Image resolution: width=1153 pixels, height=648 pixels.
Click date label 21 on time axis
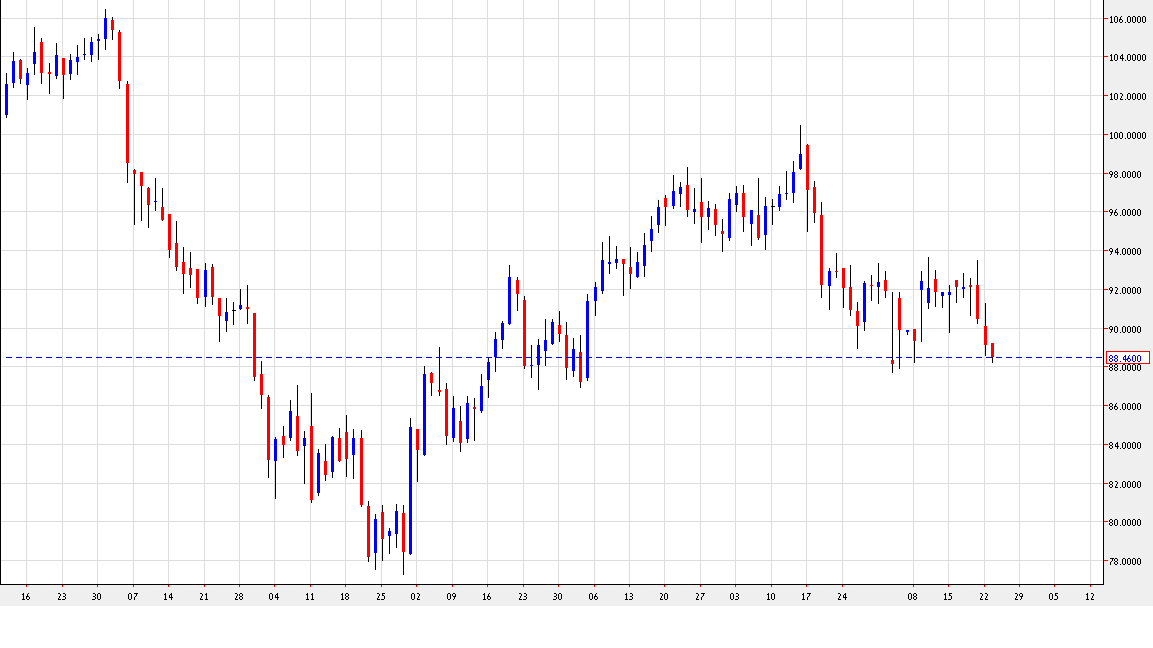[x=204, y=597]
